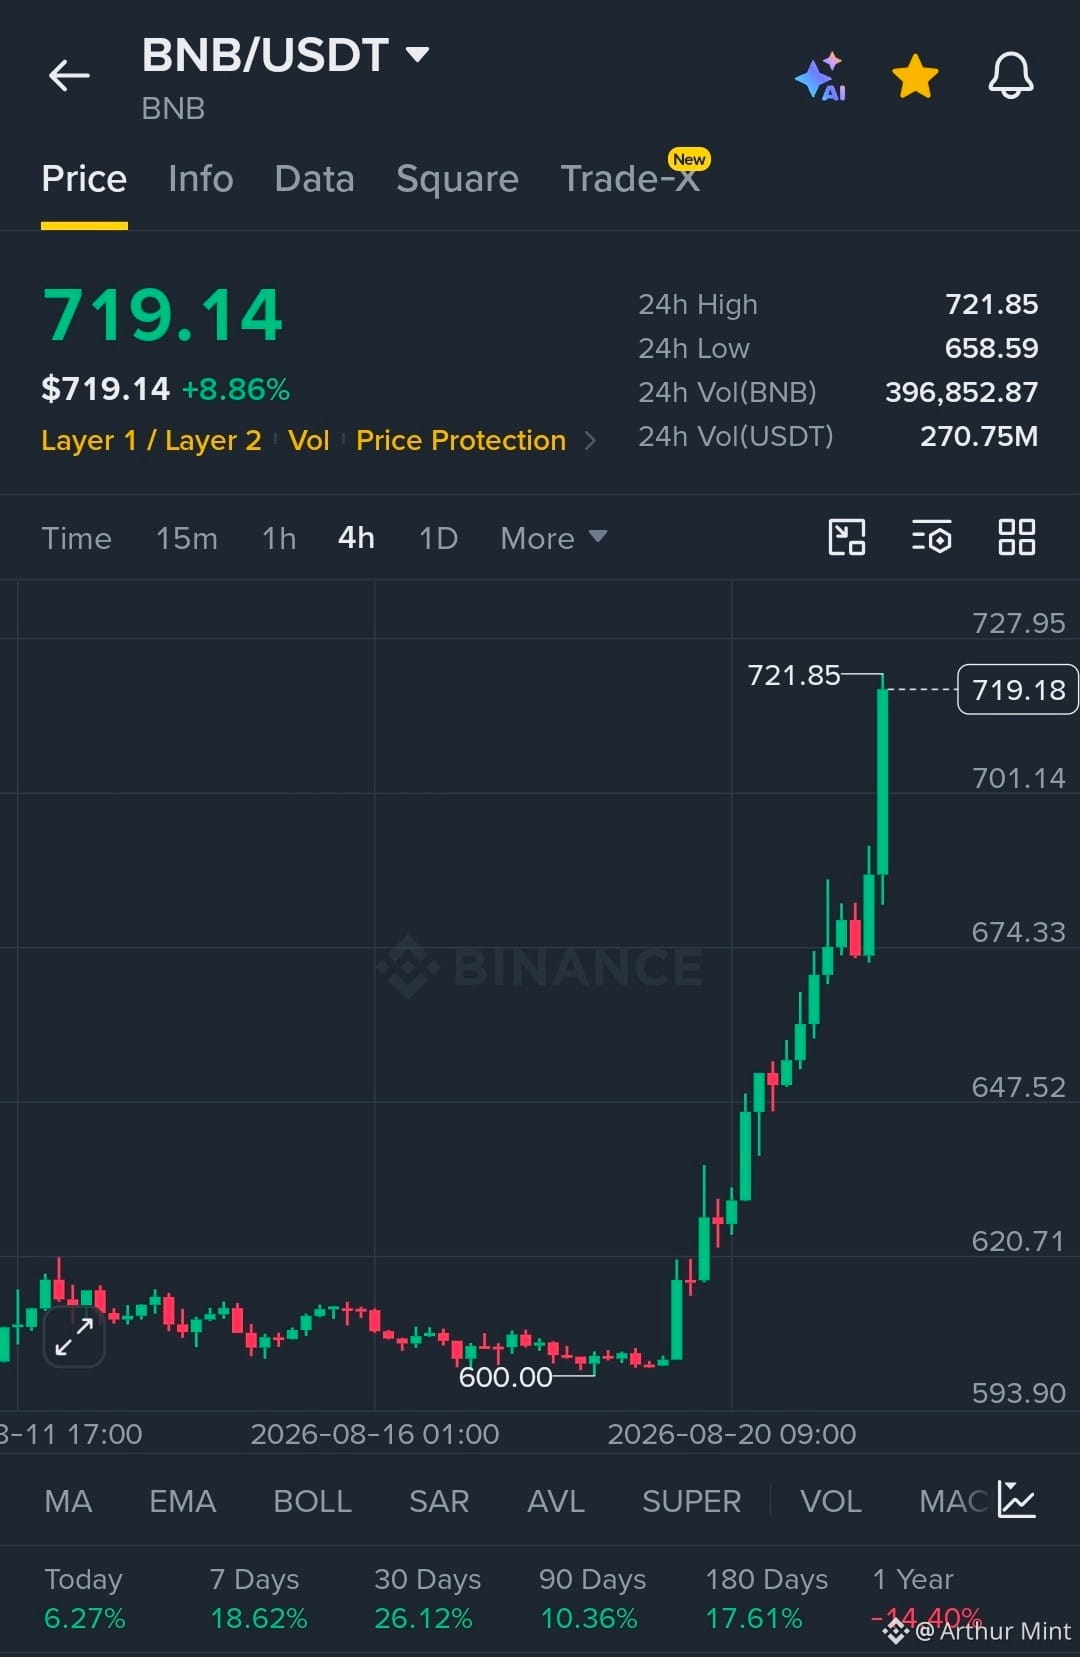Click the 24h Vol(BNB) value 396,852.87

click(962, 392)
